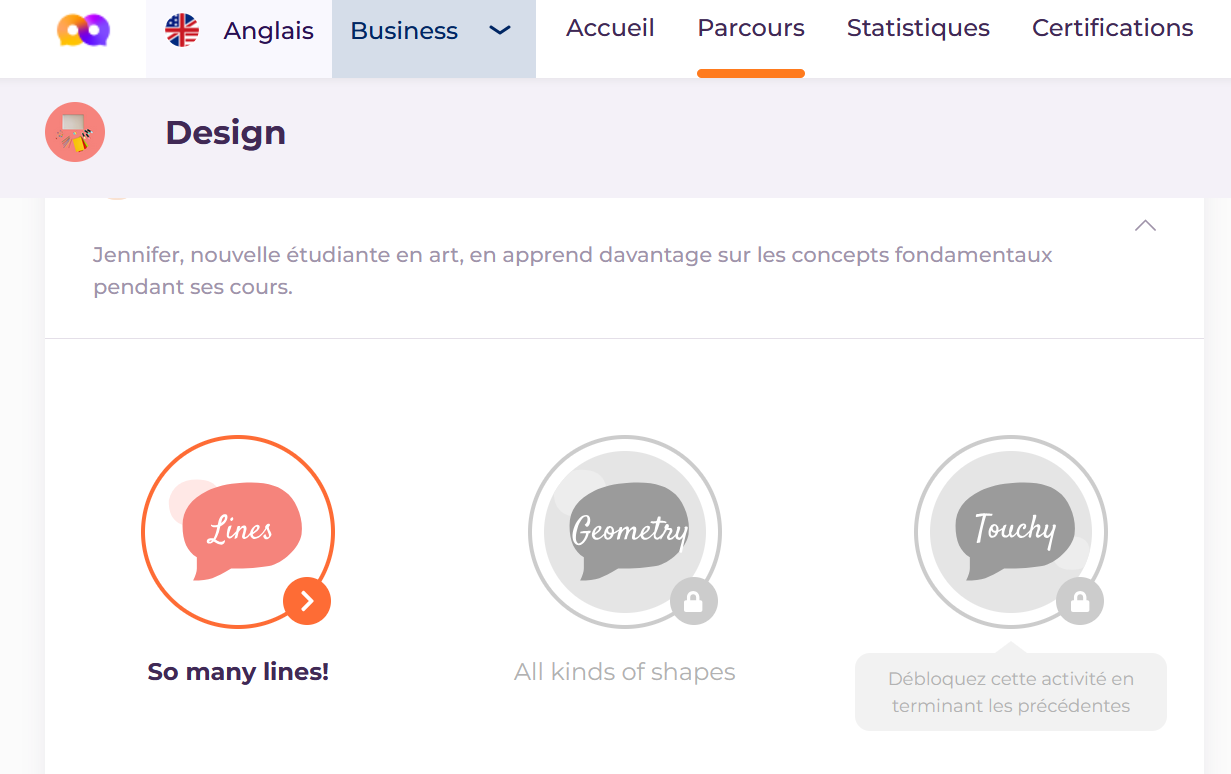The height and width of the screenshot is (774, 1231).
Task: Open the Lines speech bubble activity
Action: coord(238,528)
